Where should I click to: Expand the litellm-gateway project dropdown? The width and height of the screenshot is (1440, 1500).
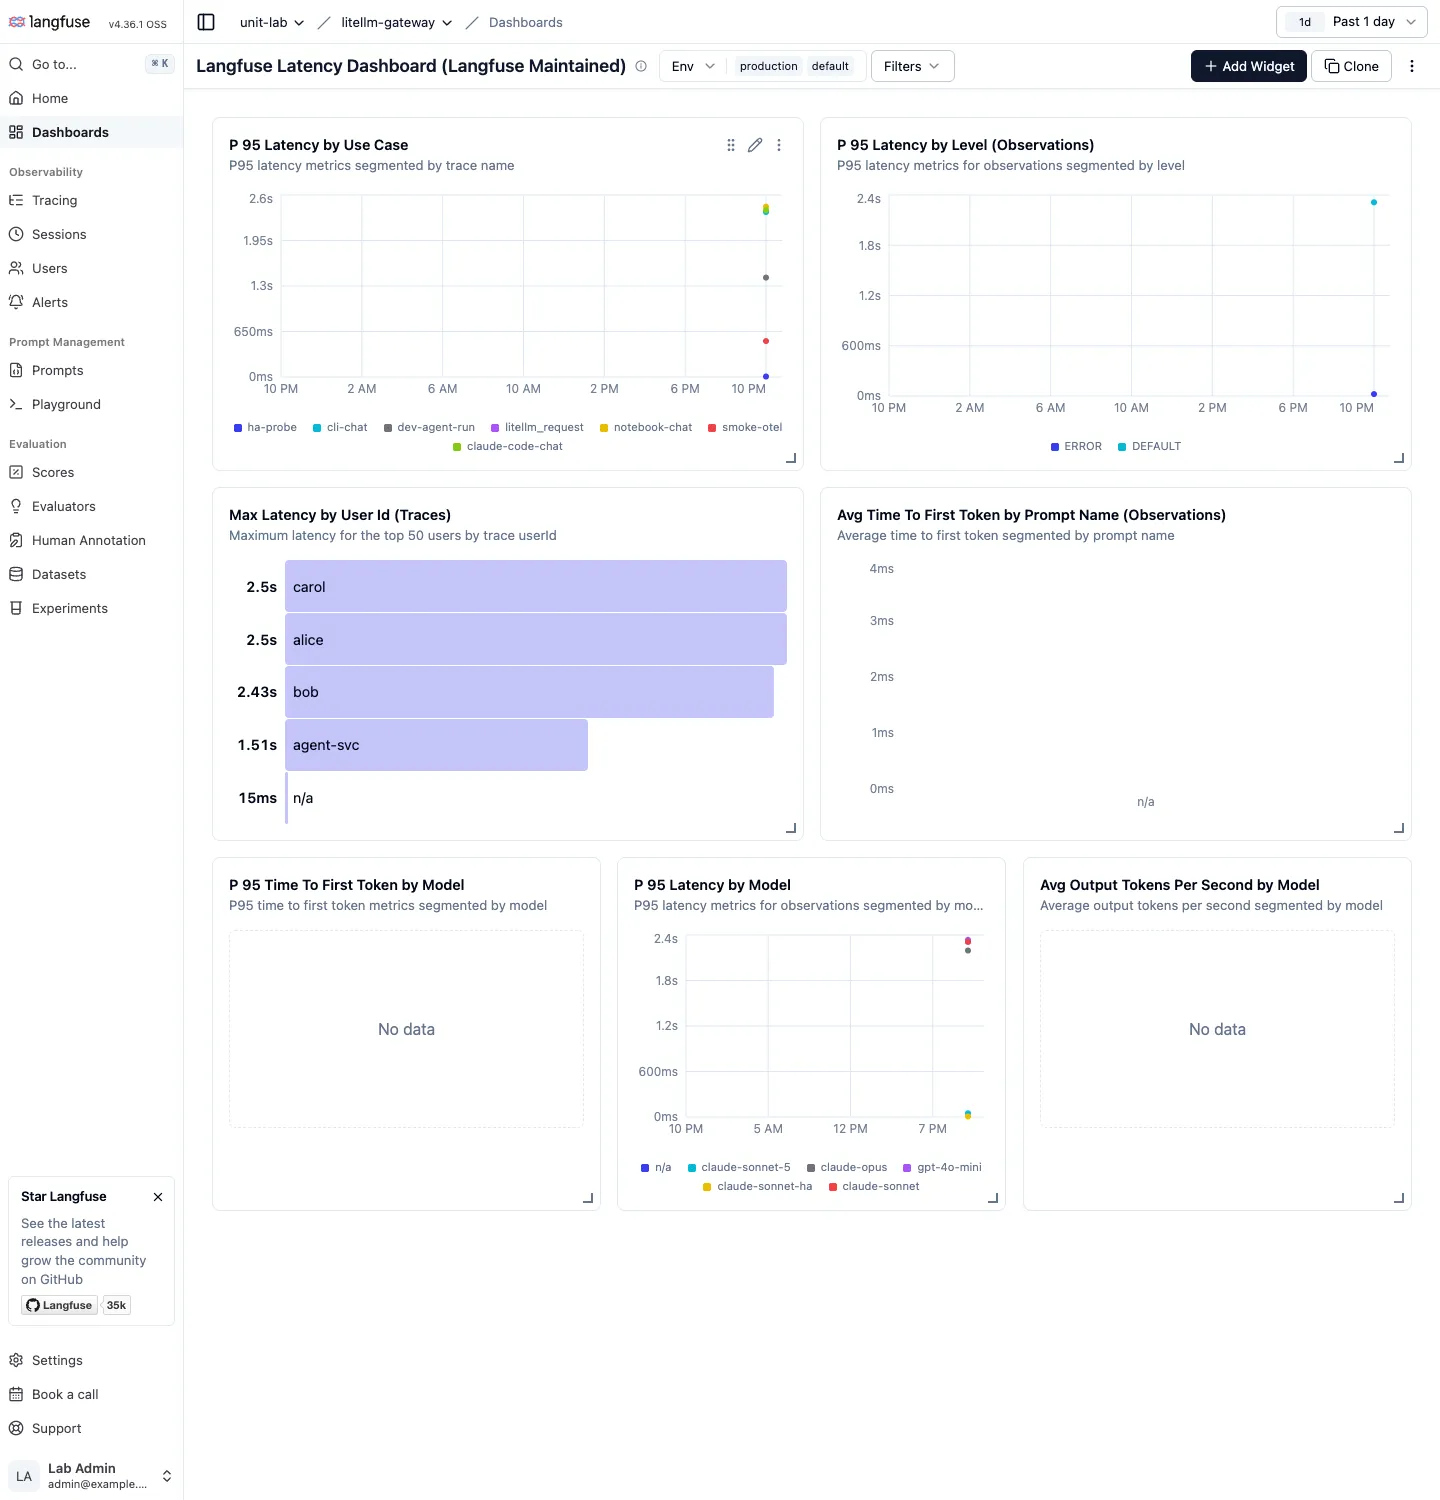tap(397, 22)
